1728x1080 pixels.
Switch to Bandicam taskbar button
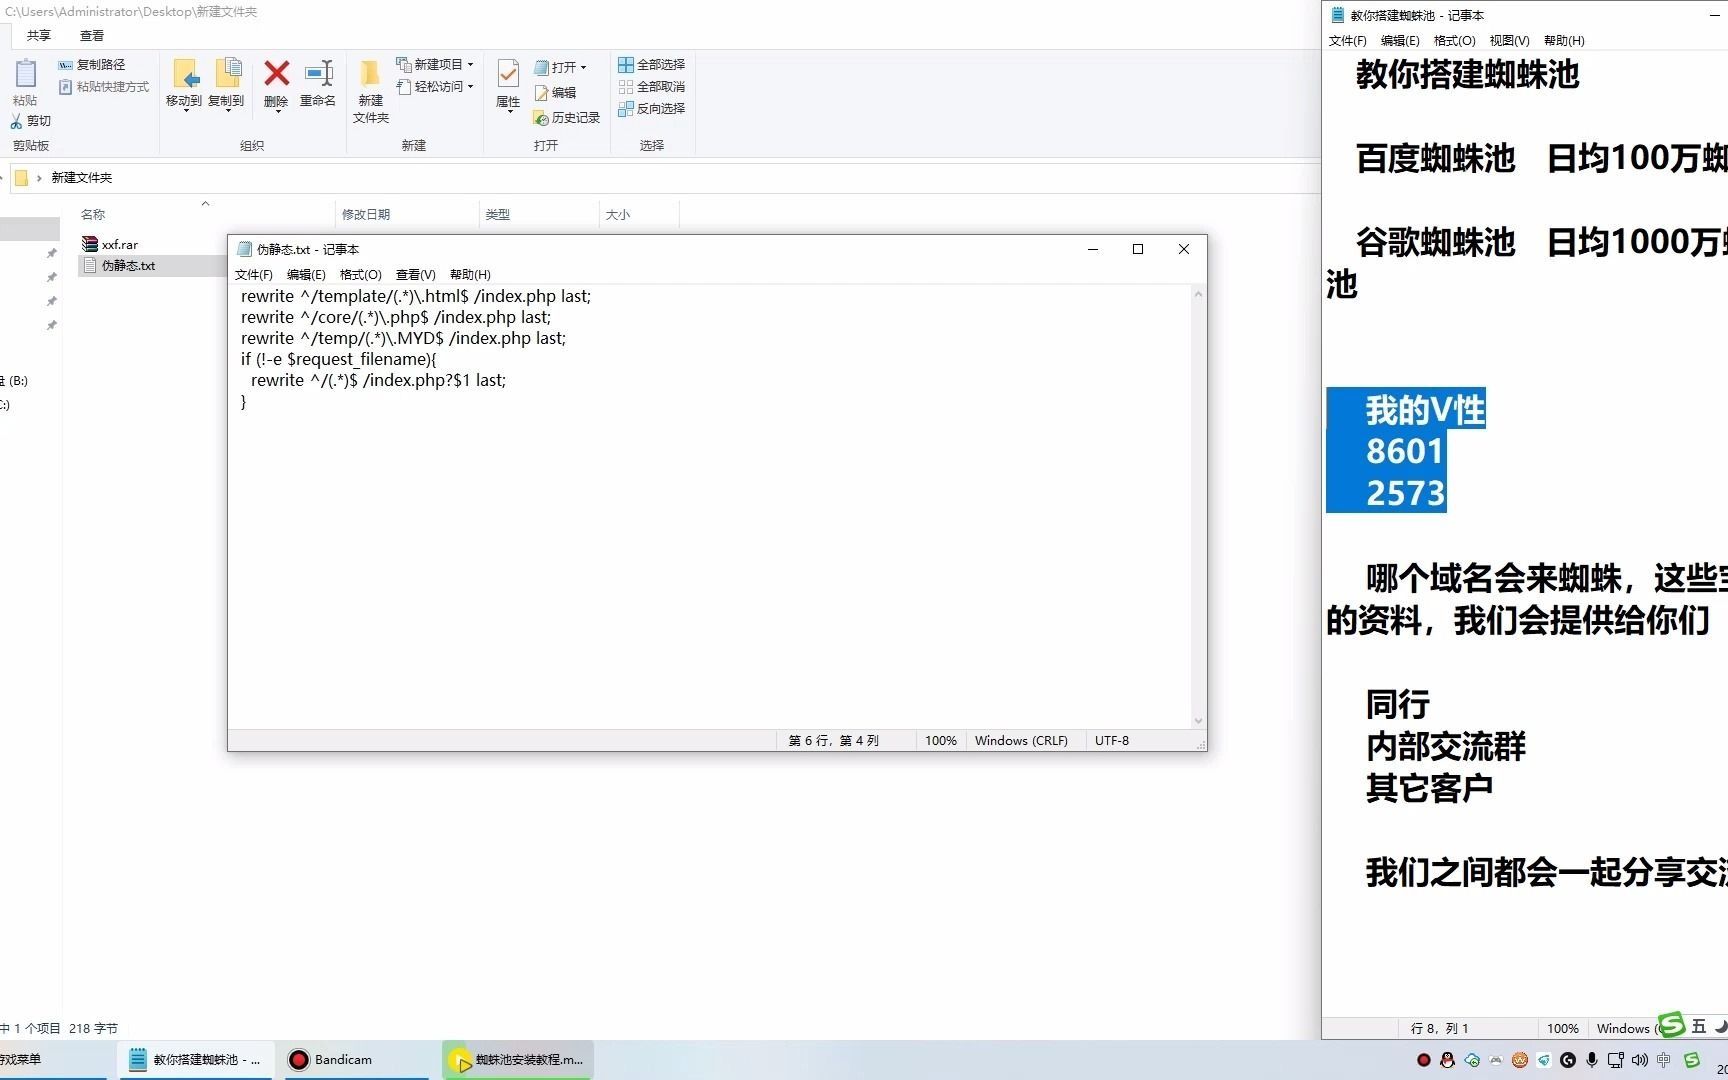[355, 1060]
